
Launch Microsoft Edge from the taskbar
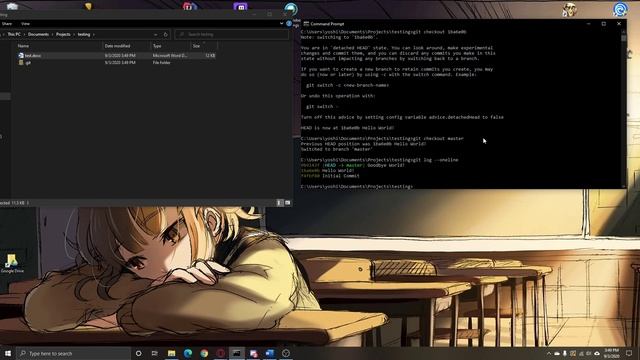coord(188,353)
